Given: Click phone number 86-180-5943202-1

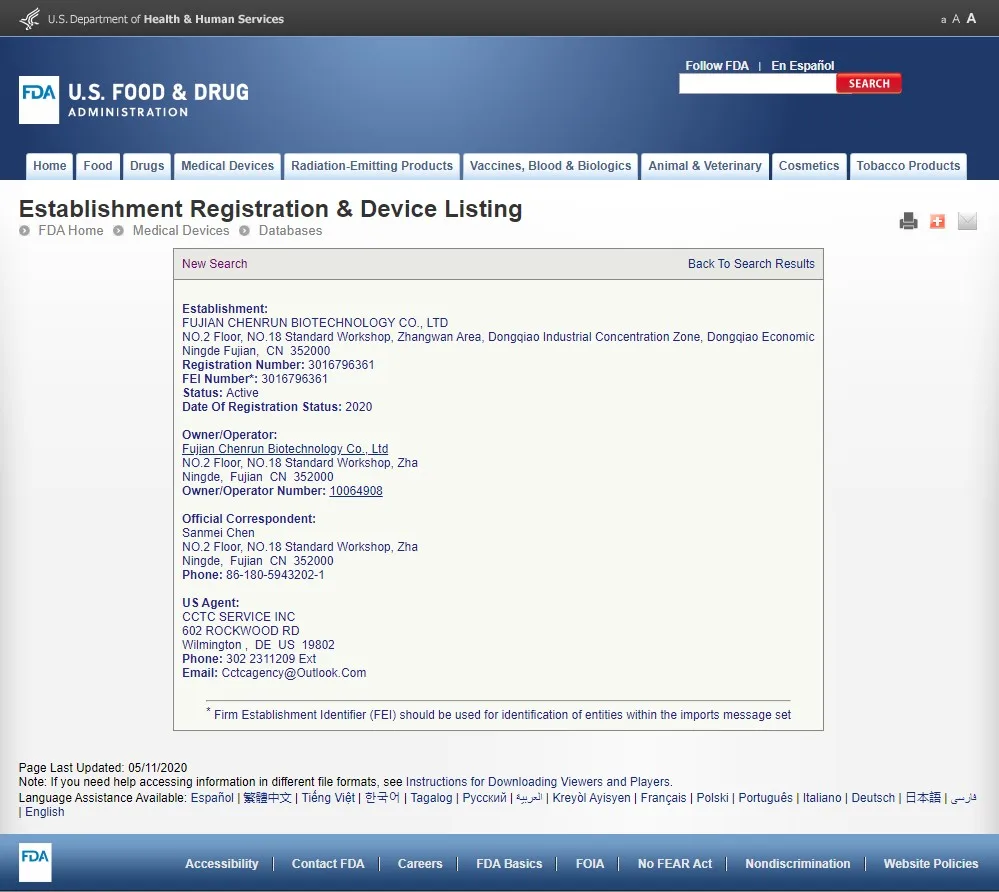Looking at the screenshot, I should (275, 575).
